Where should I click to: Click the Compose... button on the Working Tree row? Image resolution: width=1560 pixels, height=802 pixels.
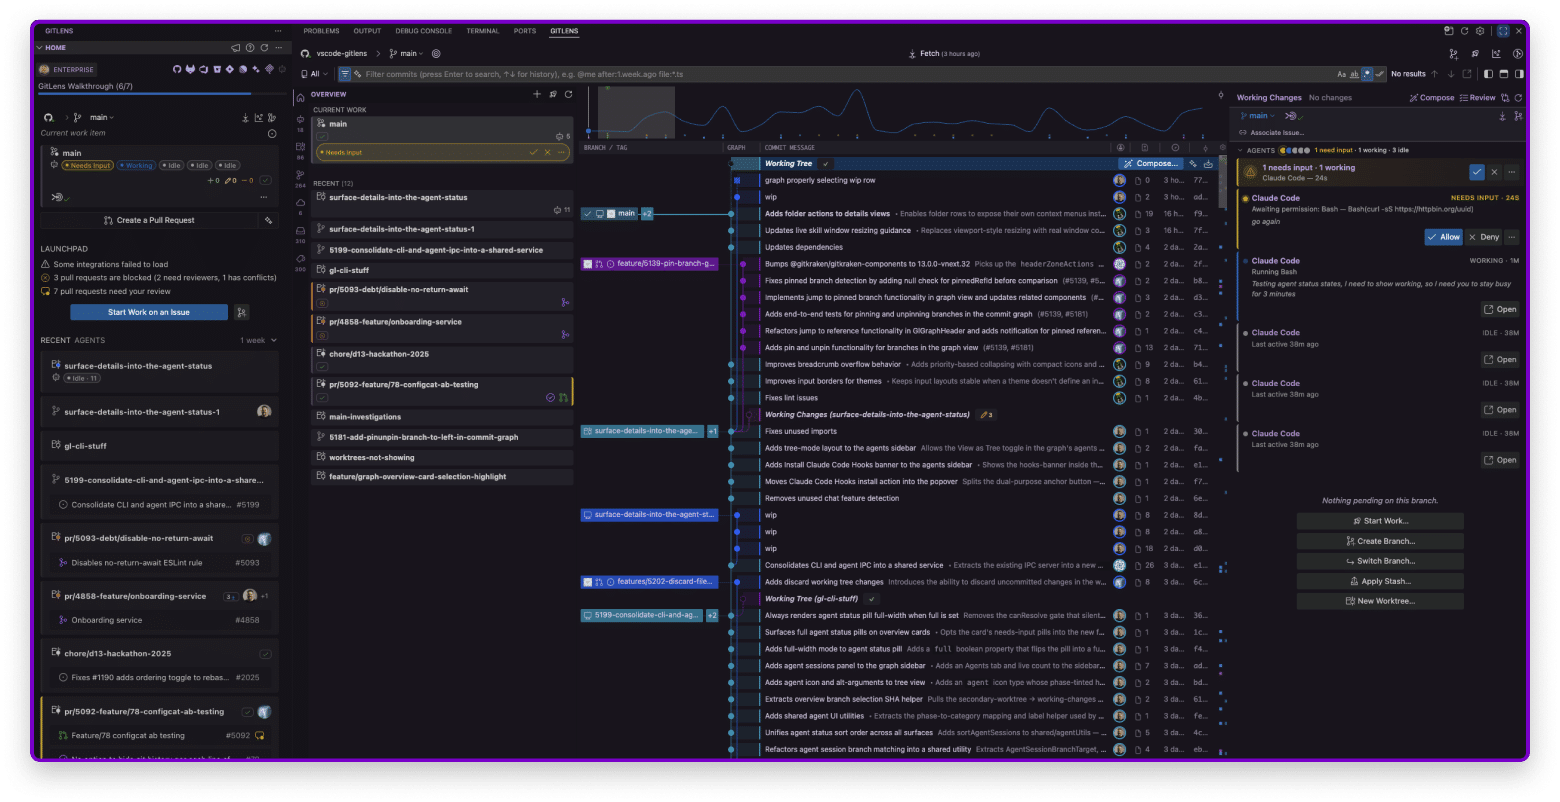tap(1150, 163)
